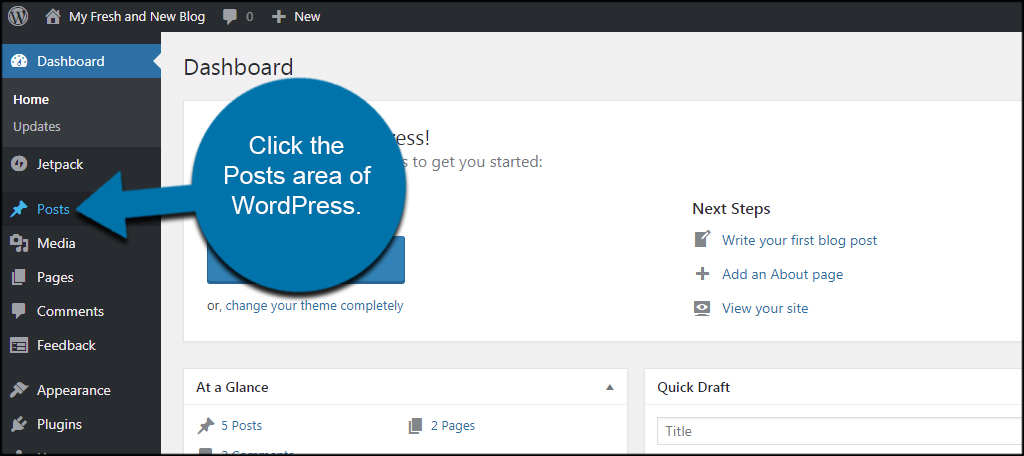
Task: Click the plus icon beside Add an About page
Action: pyautogui.click(x=702, y=274)
